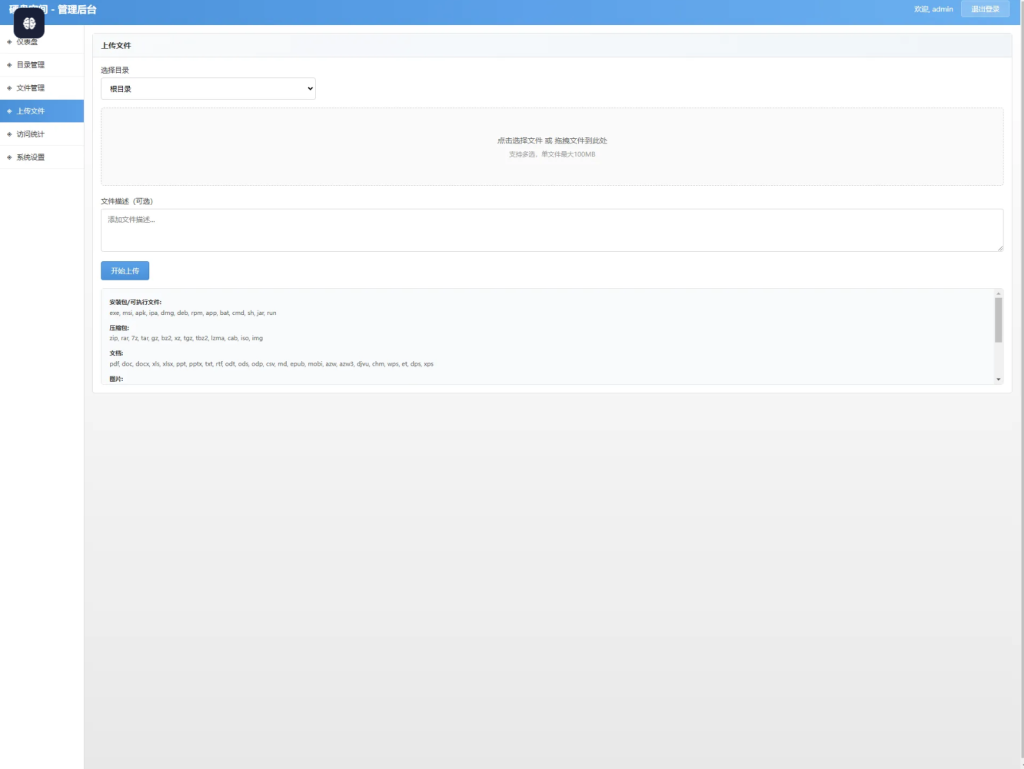Go to 目录管理 in the sidebar
The height and width of the screenshot is (769, 1024).
pos(31,65)
